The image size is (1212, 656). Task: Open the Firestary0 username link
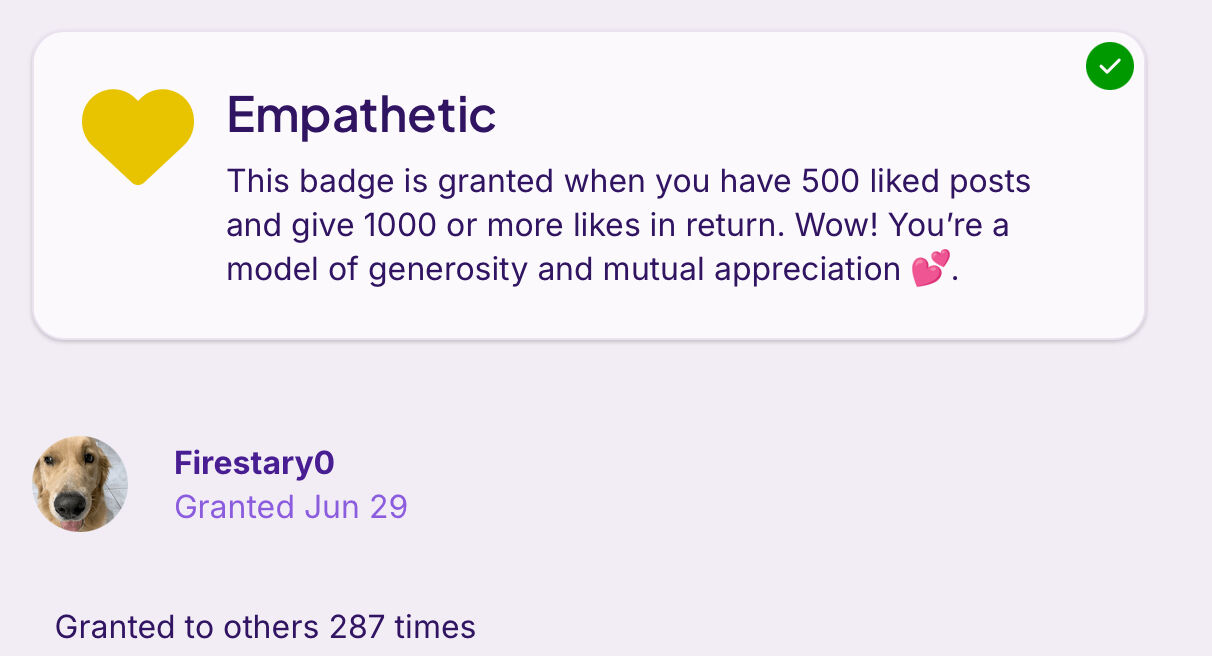pos(254,463)
